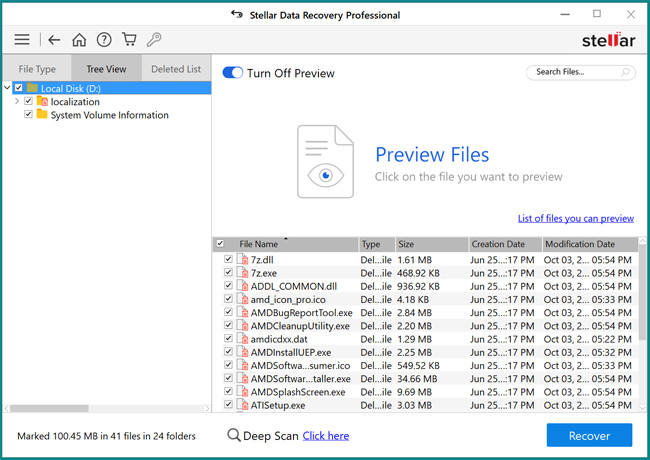This screenshot has height=460, width=650.
Task: Open the Deep Scan 'Click here' link
Action: pyautogui.click(x=326, y=436)
